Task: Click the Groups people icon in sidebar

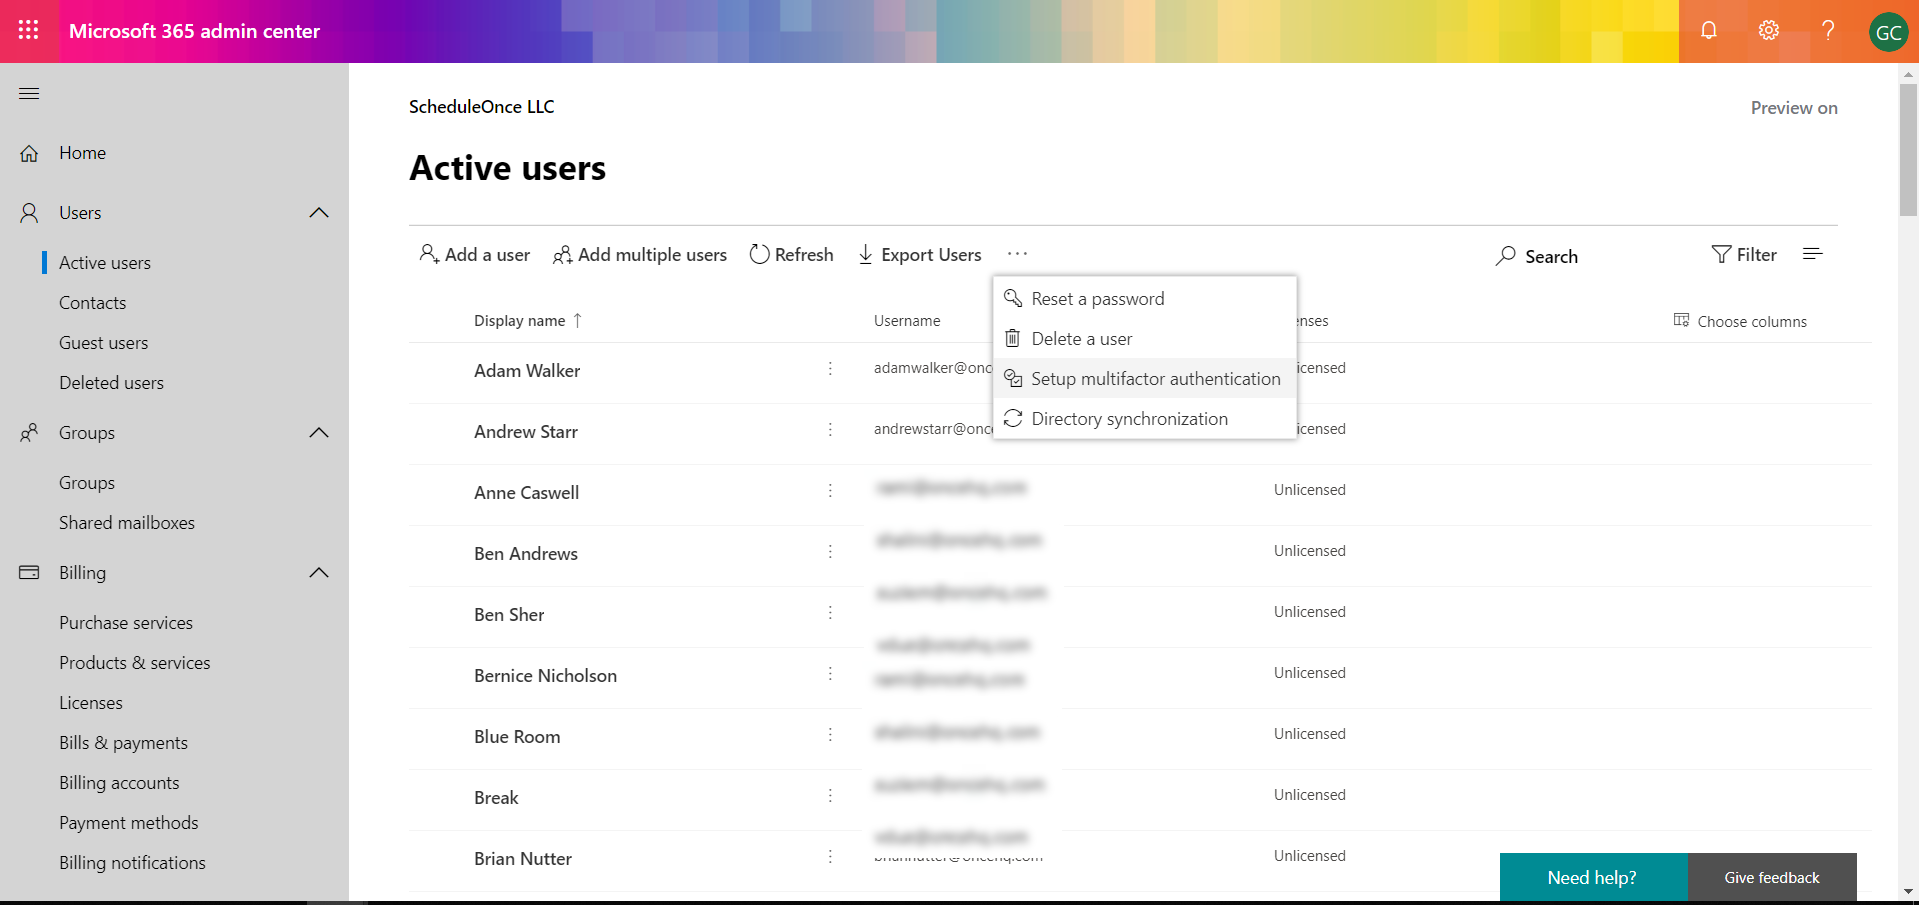Action: click(x=29, y=433)
